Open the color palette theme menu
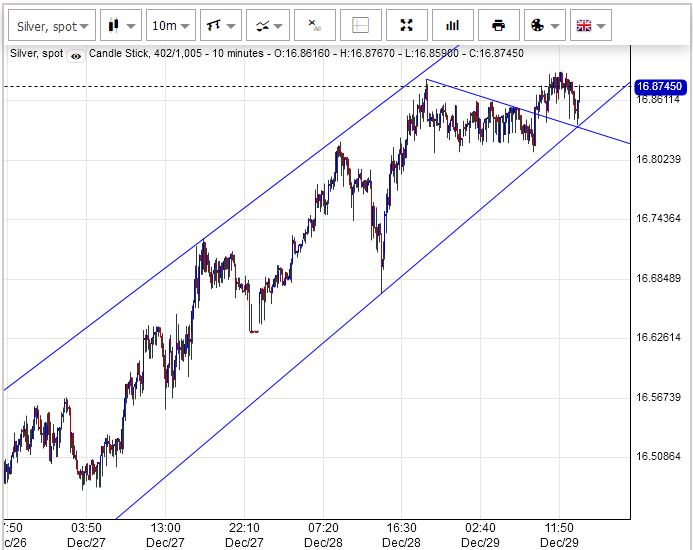 (543, 25)
